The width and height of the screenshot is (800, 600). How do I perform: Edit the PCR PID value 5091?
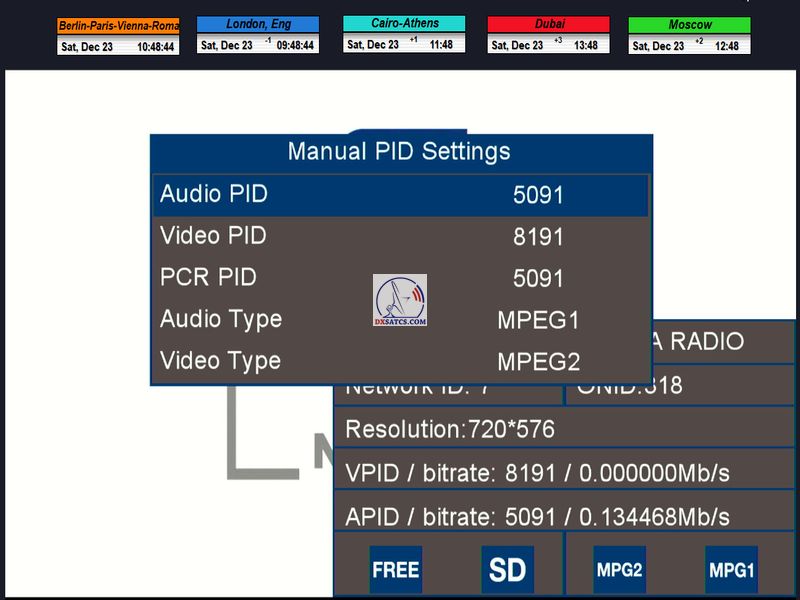click(538, 279)
